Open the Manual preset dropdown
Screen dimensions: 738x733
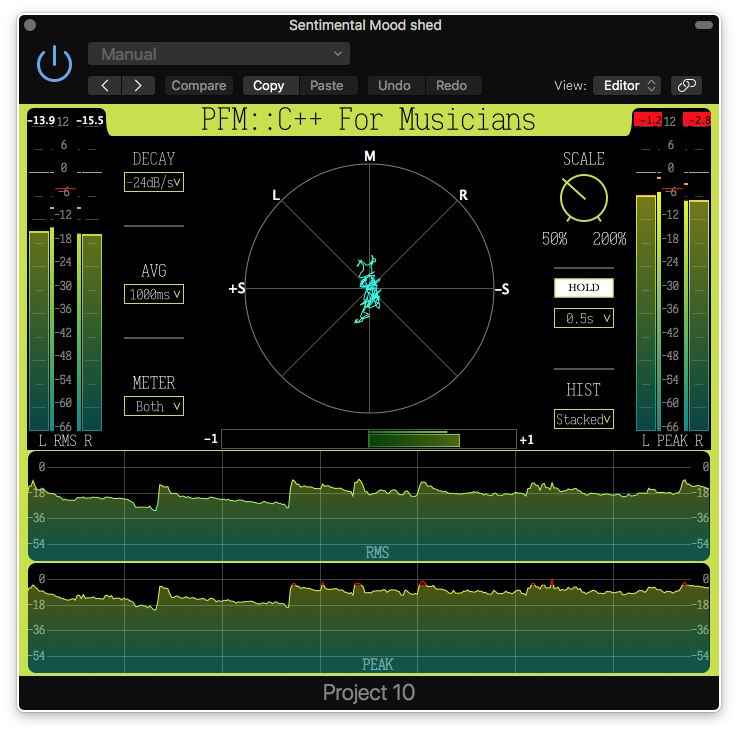[218, 54]
